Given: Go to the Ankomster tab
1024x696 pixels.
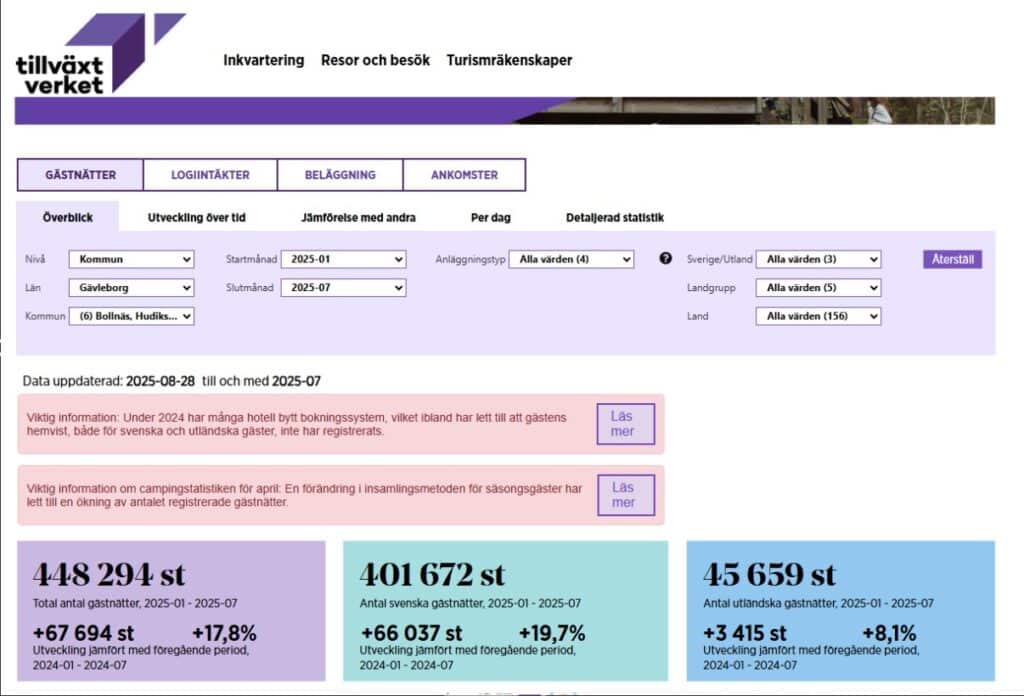Looking at the screenshot, I should point(464,175).
